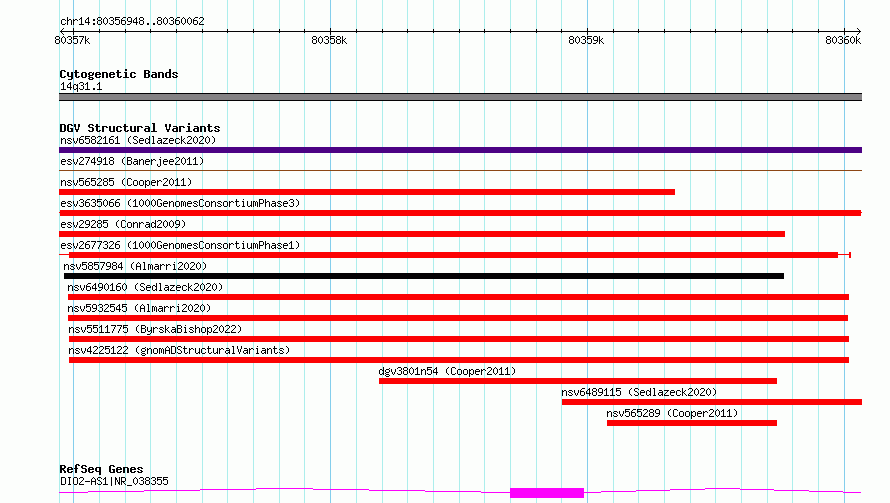The image size is (890, 503).
Task: Click the chr14:80356948..80360062 coordinate text
Action: (x=132, y=21)
